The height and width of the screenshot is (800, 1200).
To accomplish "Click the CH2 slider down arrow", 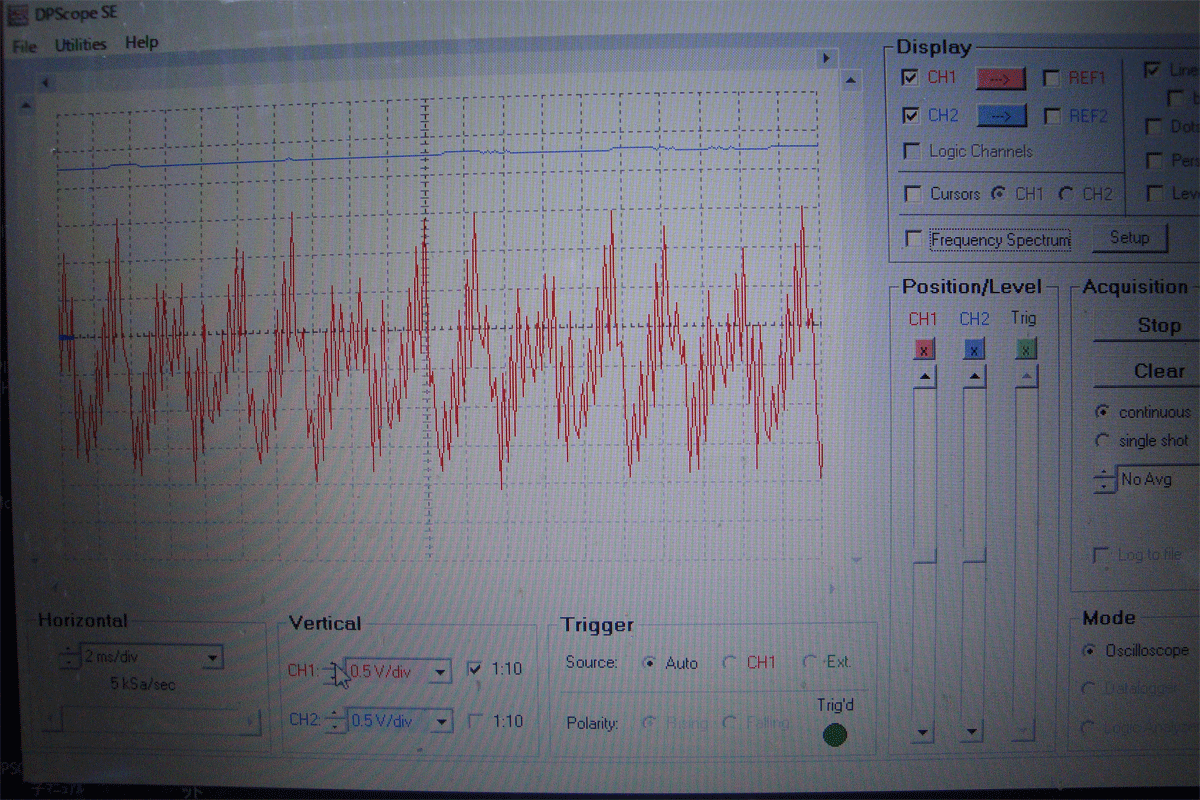I will pyautogui.click(x=971, y=732).
